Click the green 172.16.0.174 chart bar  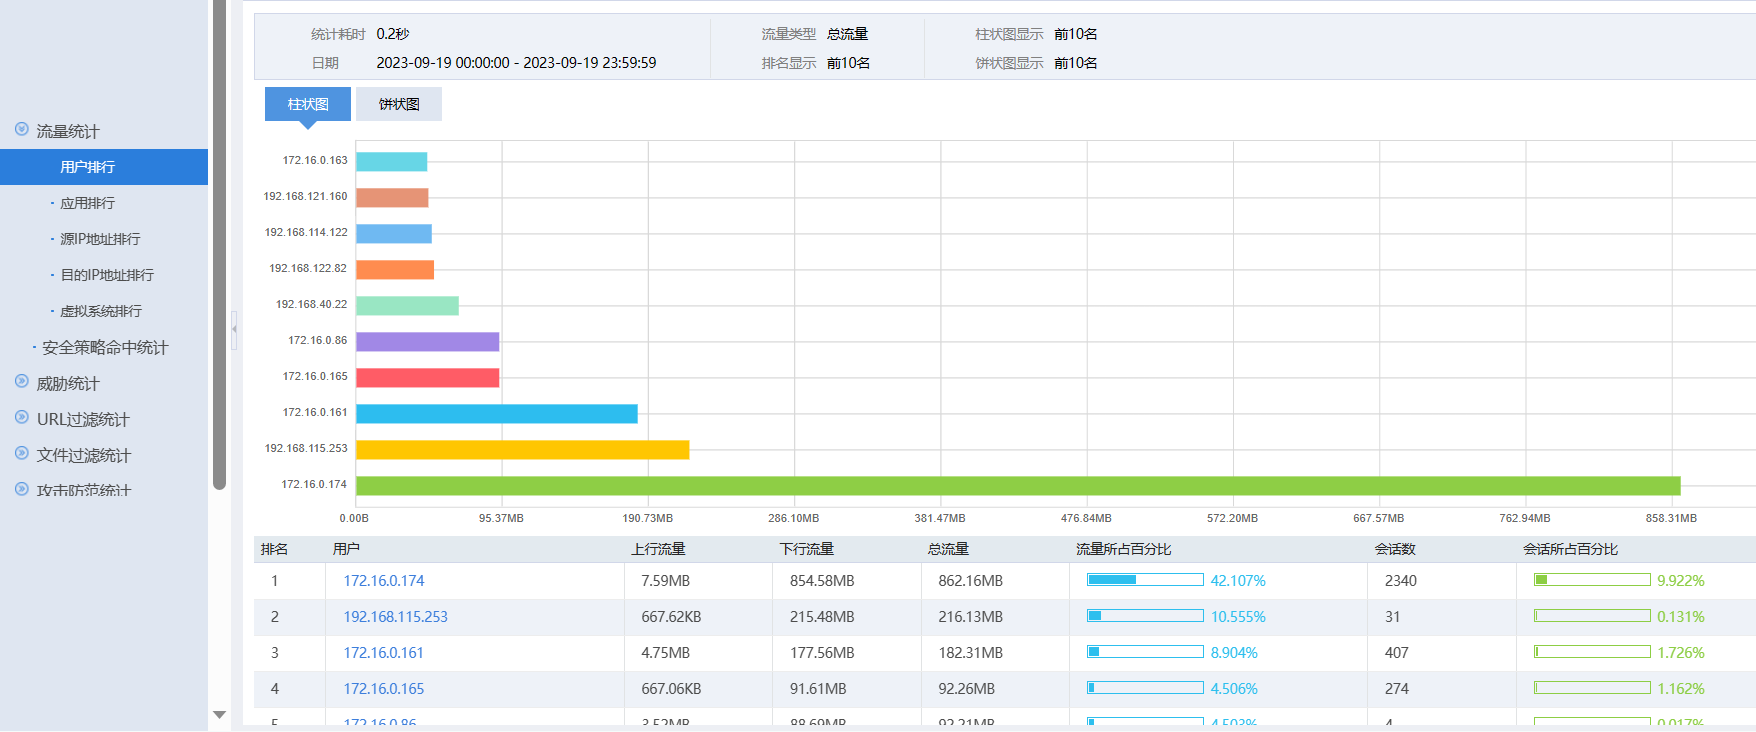point(1017,486)
